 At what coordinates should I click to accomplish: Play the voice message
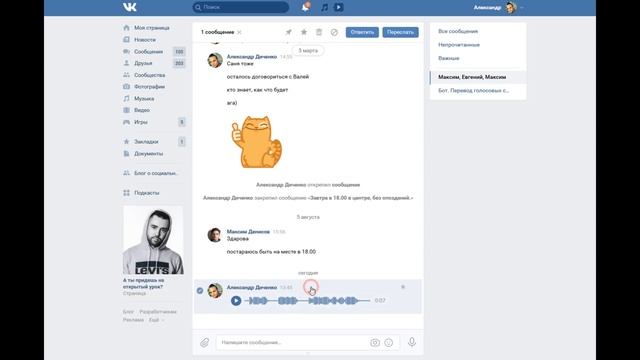click(236, 301)
